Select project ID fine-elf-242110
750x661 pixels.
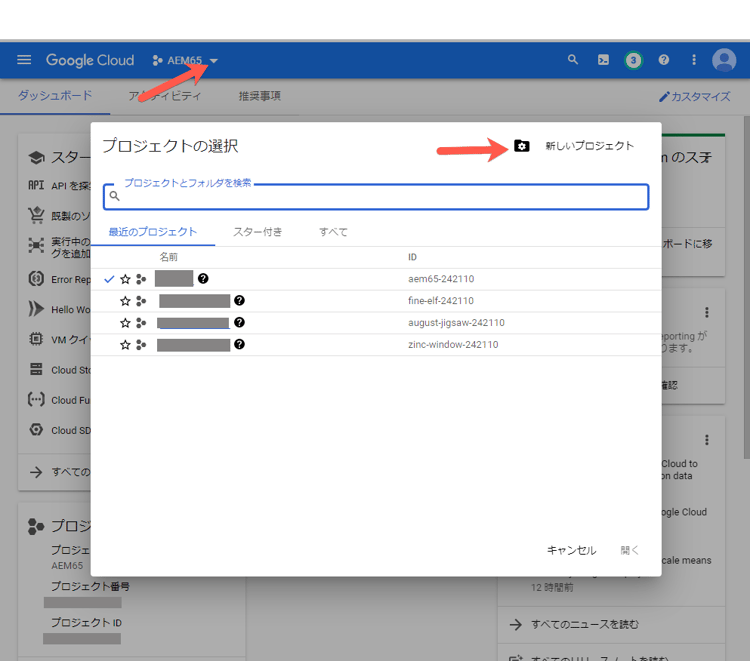click(441, 301)
